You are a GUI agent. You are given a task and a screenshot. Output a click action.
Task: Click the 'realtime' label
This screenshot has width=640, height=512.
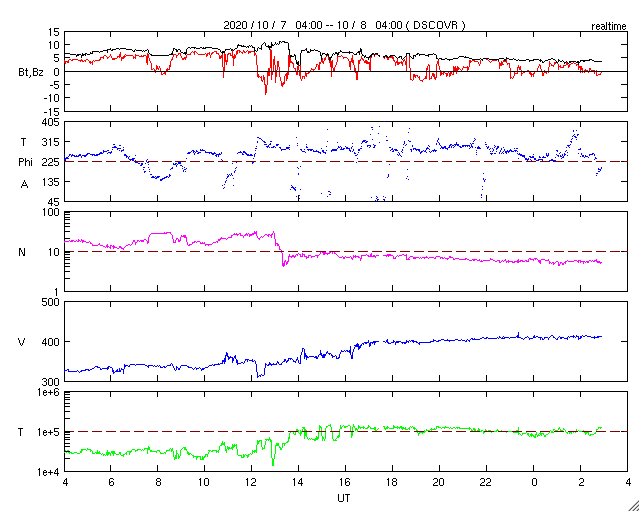pyautogui.click(x=609, y=27)
